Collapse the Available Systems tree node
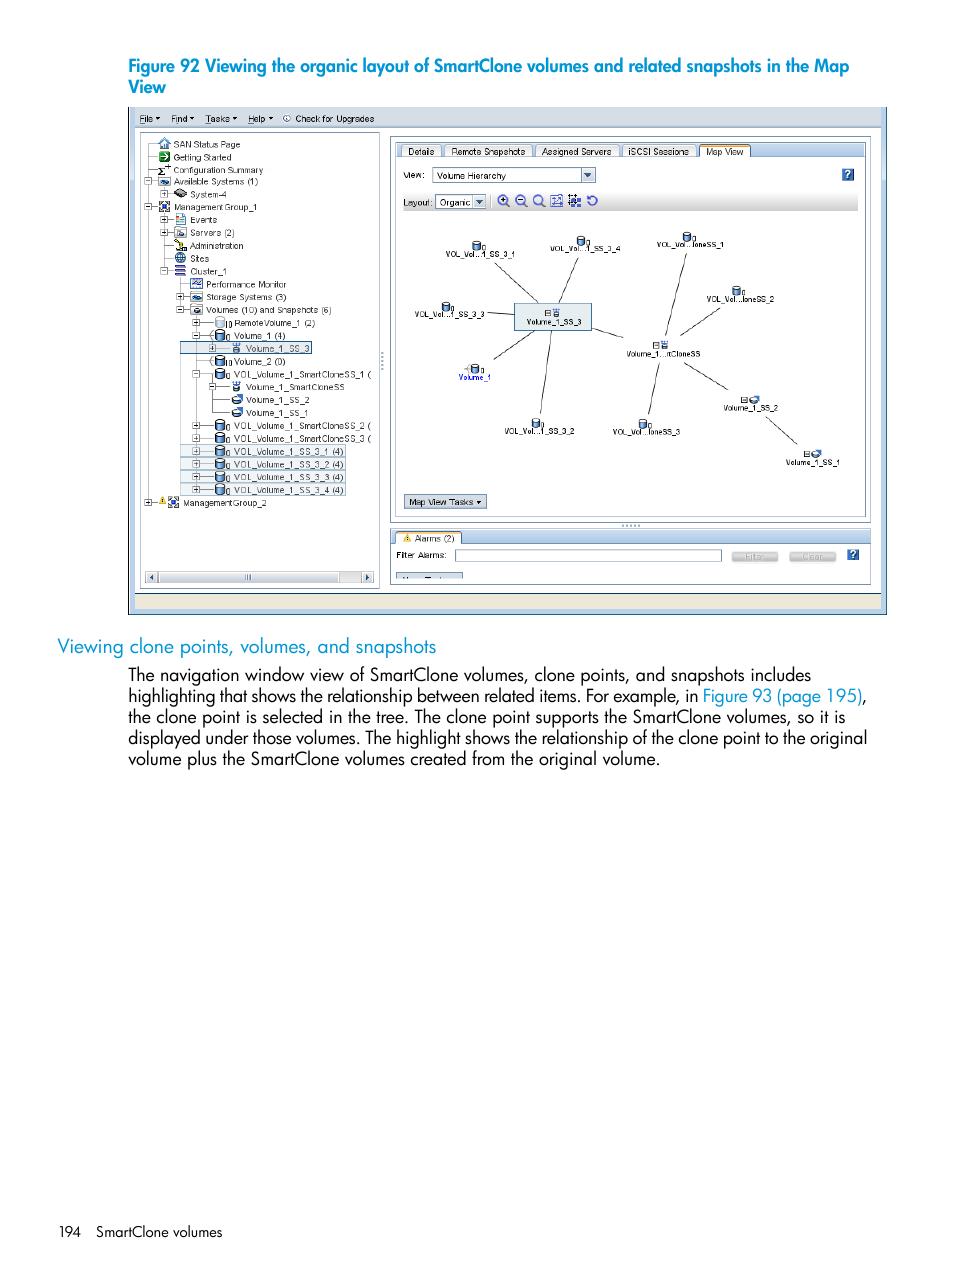The width and height of the screenshot is (954, 1271). (149, 182)
